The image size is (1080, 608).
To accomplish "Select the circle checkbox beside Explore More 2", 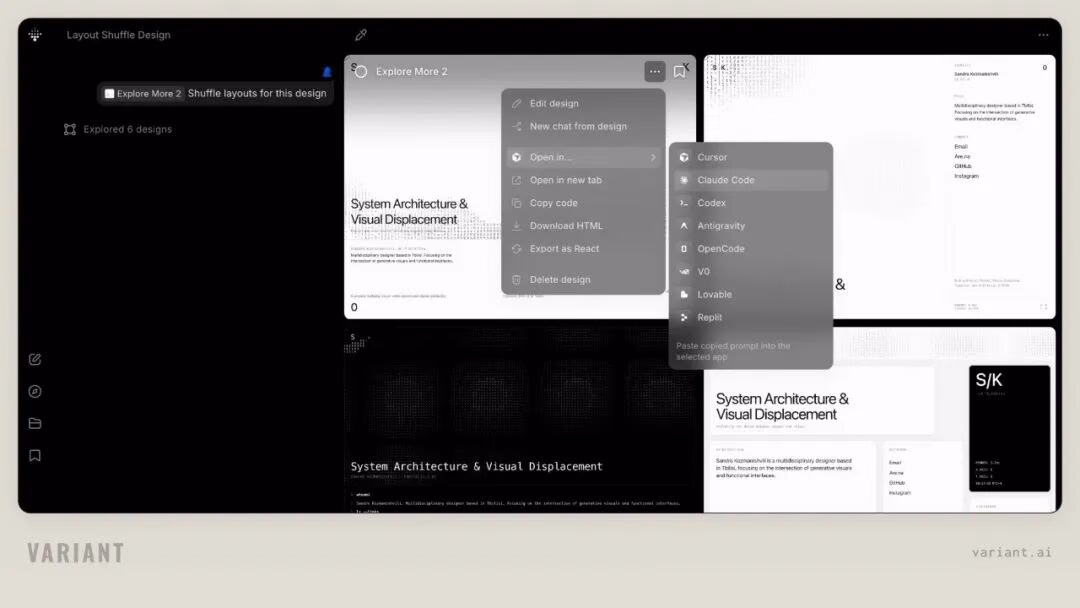I will pyautogui.click(x=361, y=72).
